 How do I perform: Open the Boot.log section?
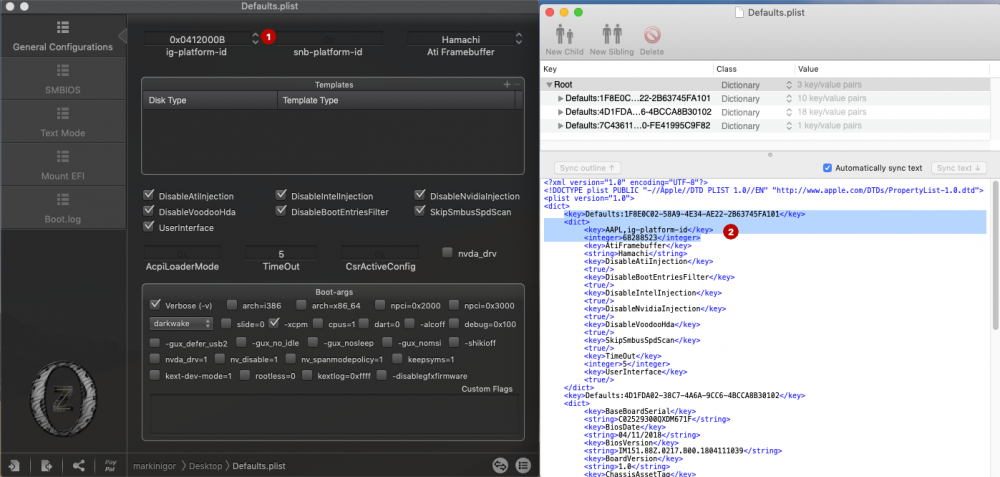tap(62, 209)
